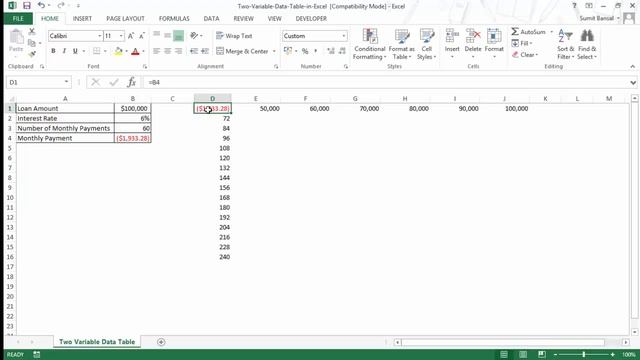Decrease decimal places
The image size is (640, 360).
click(342, 51)
